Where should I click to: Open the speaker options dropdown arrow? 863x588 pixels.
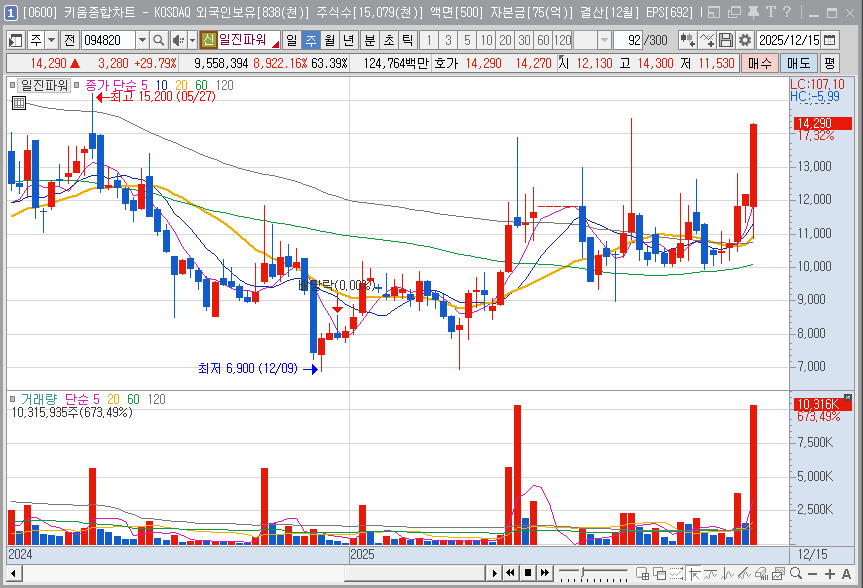pos(192,40)
